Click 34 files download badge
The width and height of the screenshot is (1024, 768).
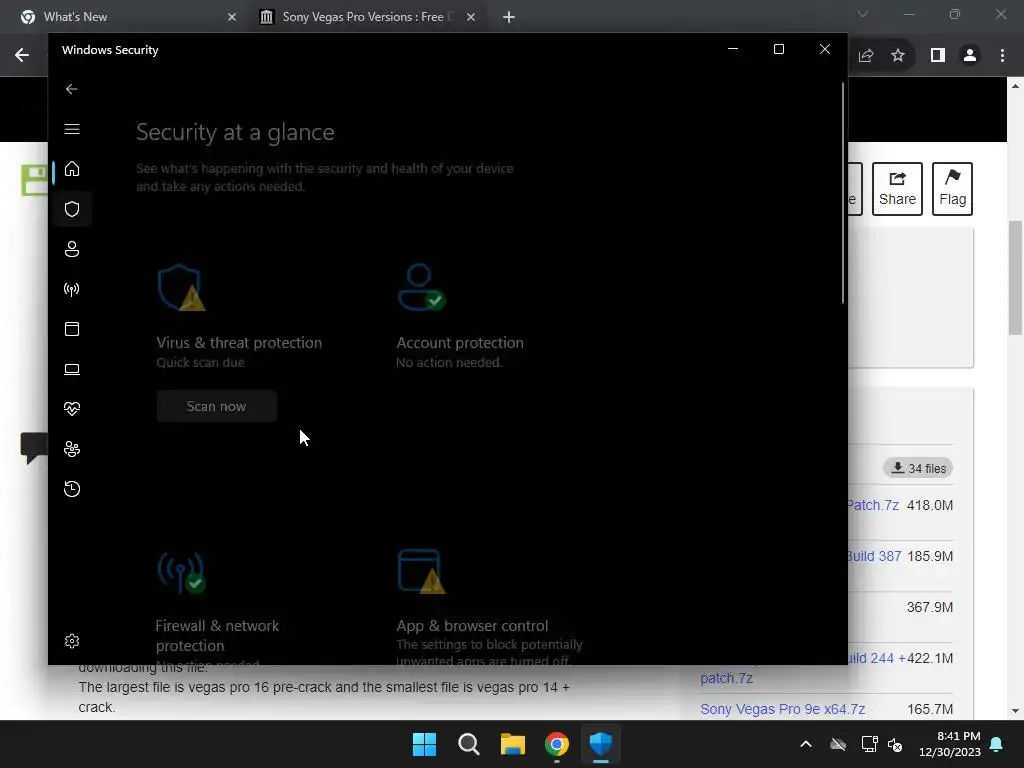coord(918,468)
